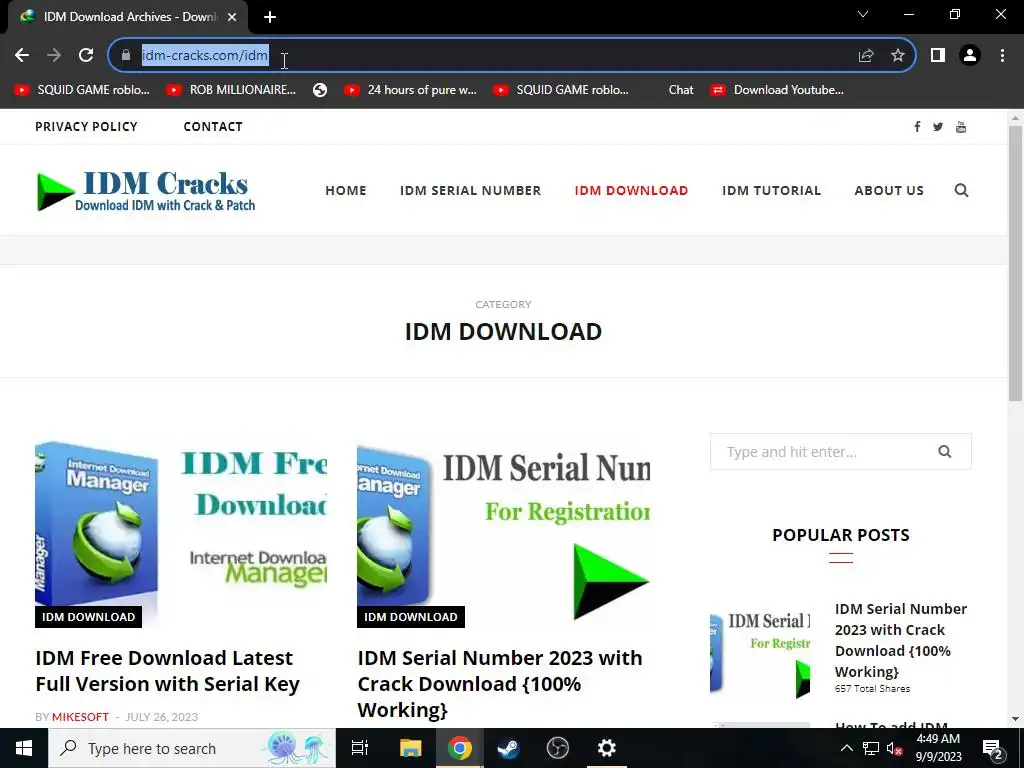Click the browser forward arrow
Viewport: 1024px width, 768px height.
(x=54, y=56)
